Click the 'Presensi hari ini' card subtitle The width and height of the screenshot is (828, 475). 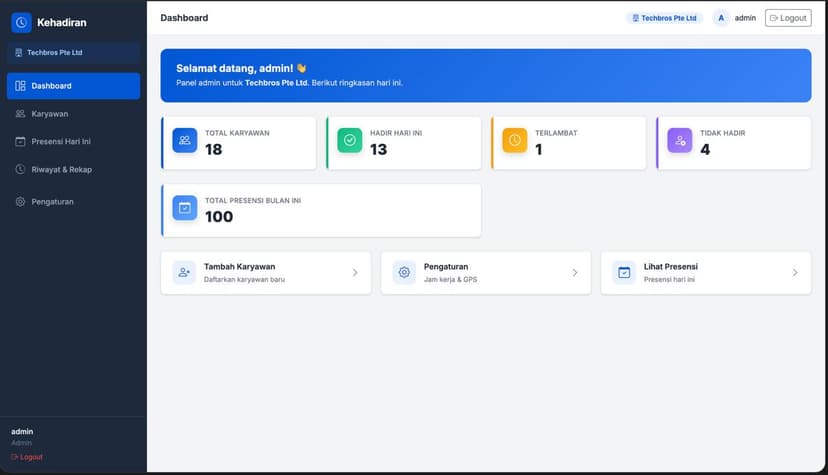point(669,280)
